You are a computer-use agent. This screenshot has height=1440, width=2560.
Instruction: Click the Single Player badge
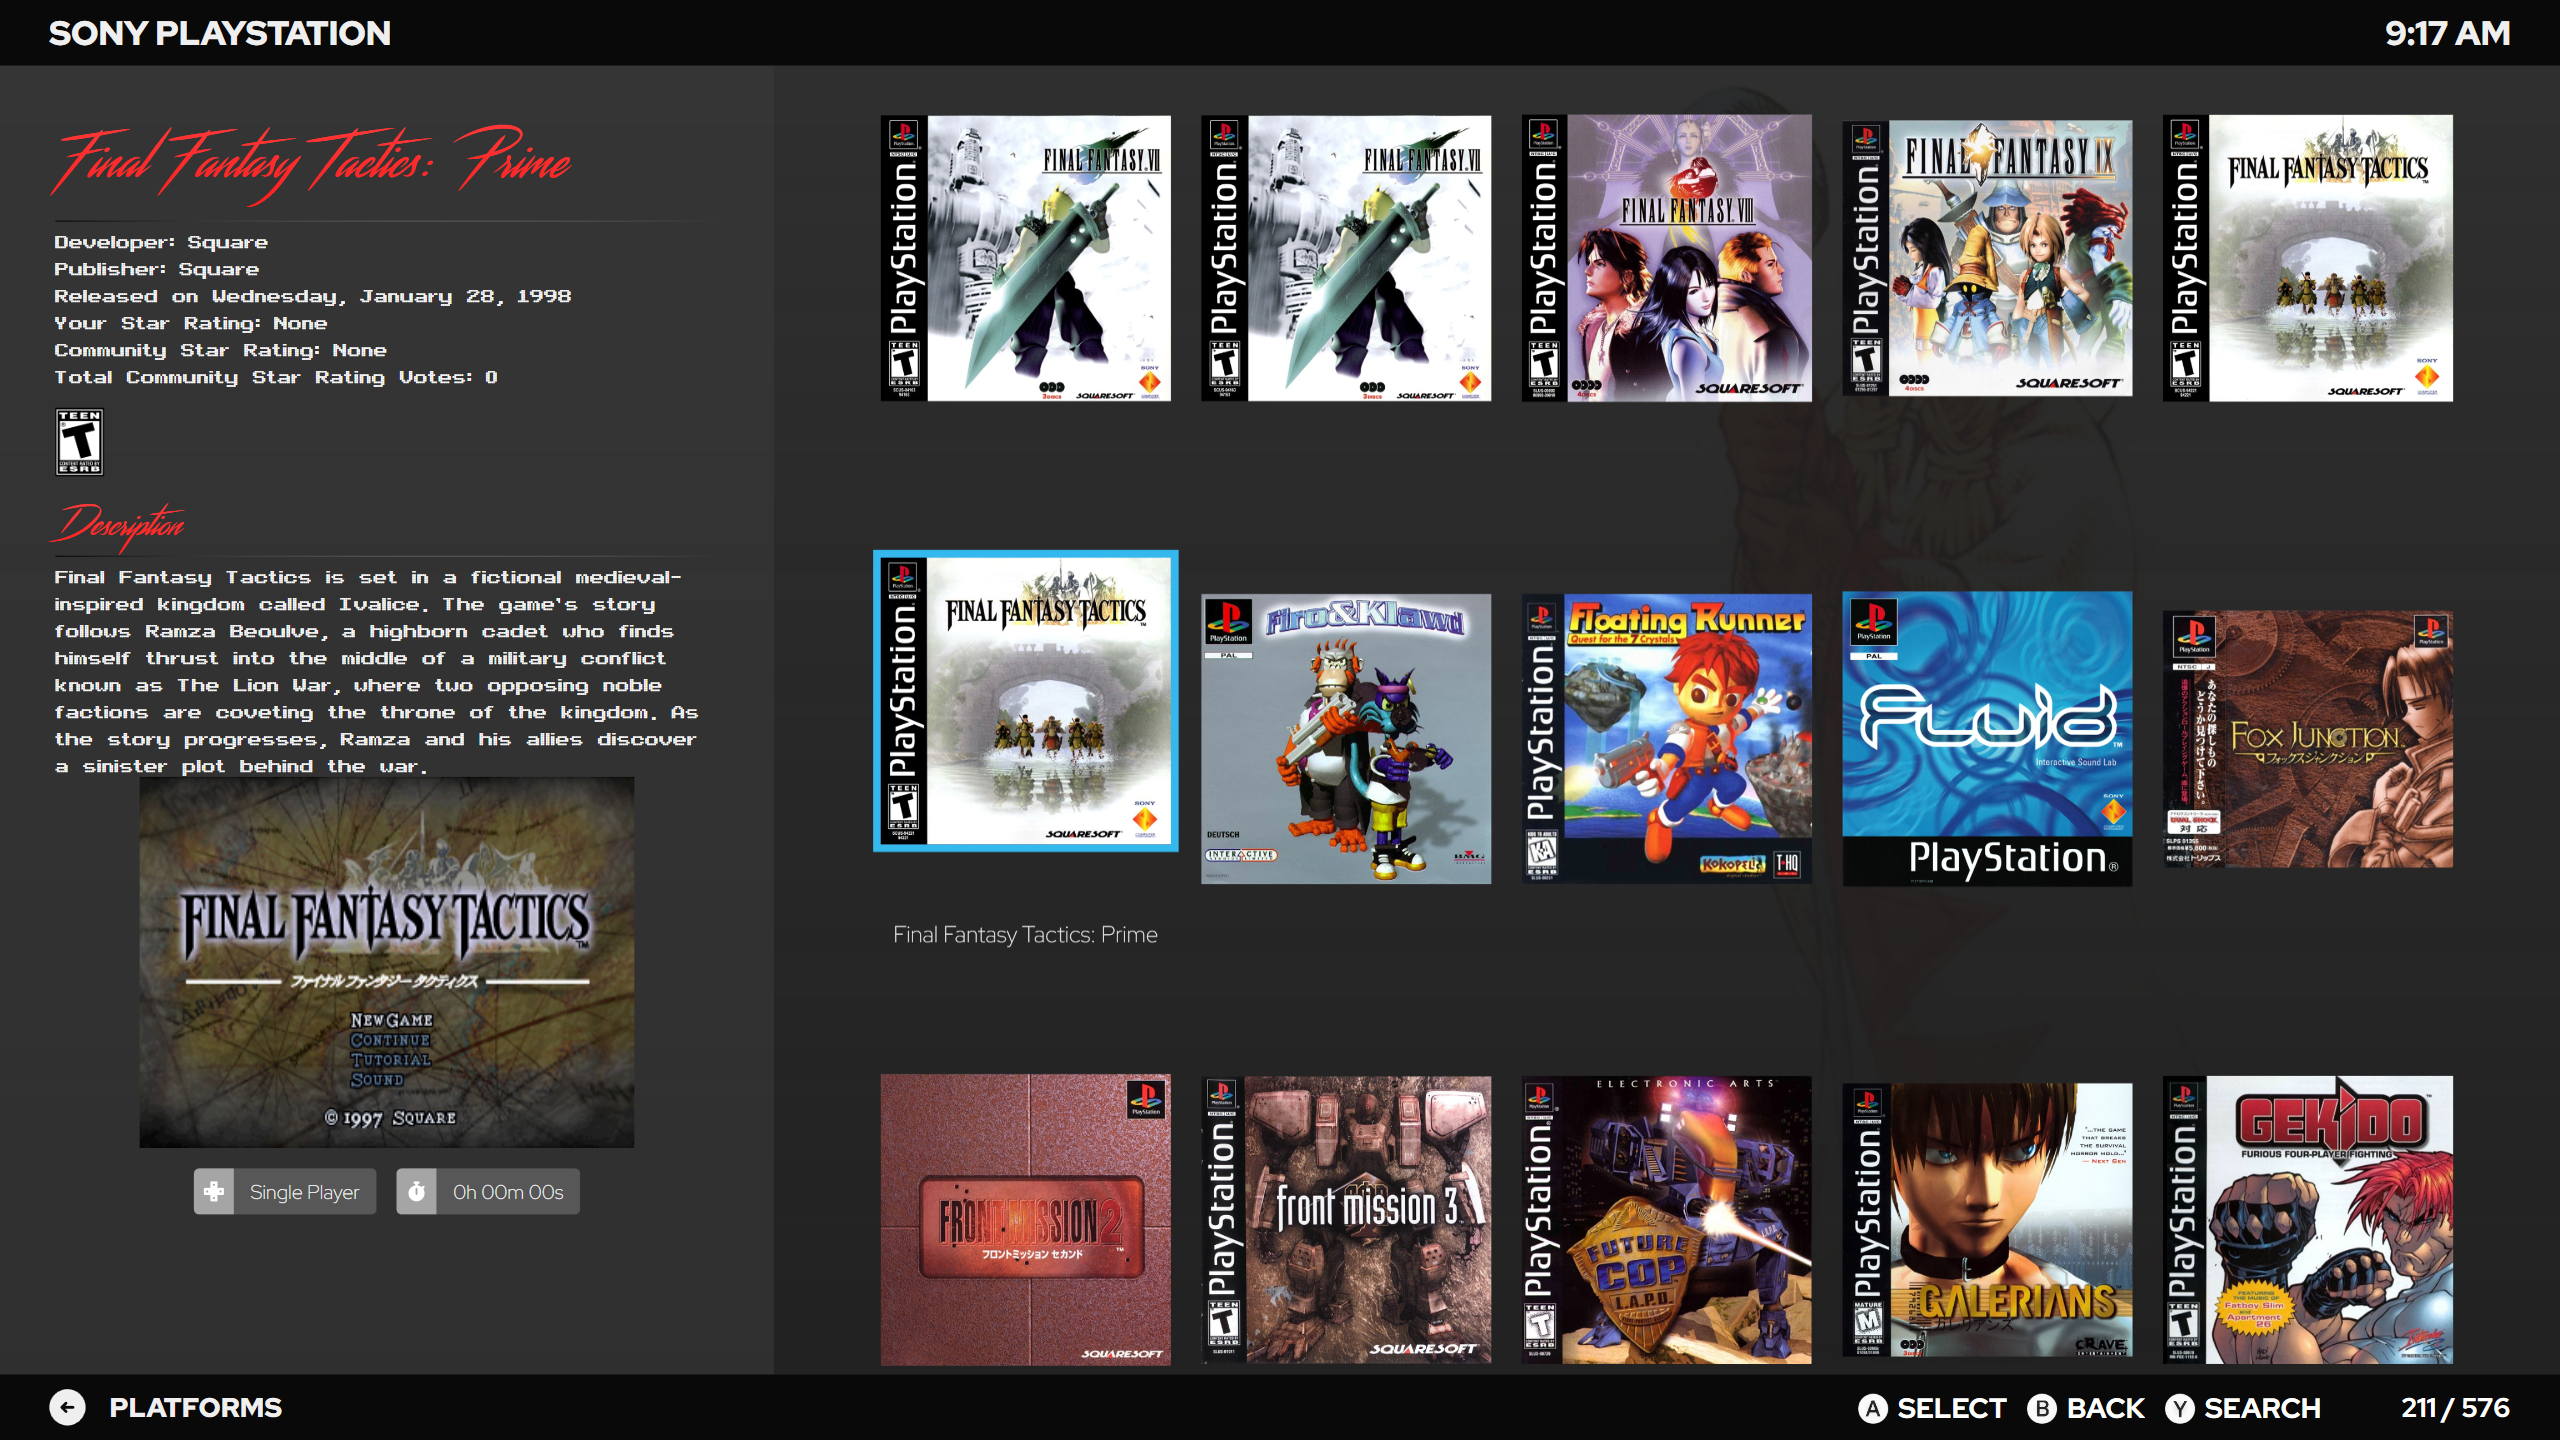coord(285,1191)
